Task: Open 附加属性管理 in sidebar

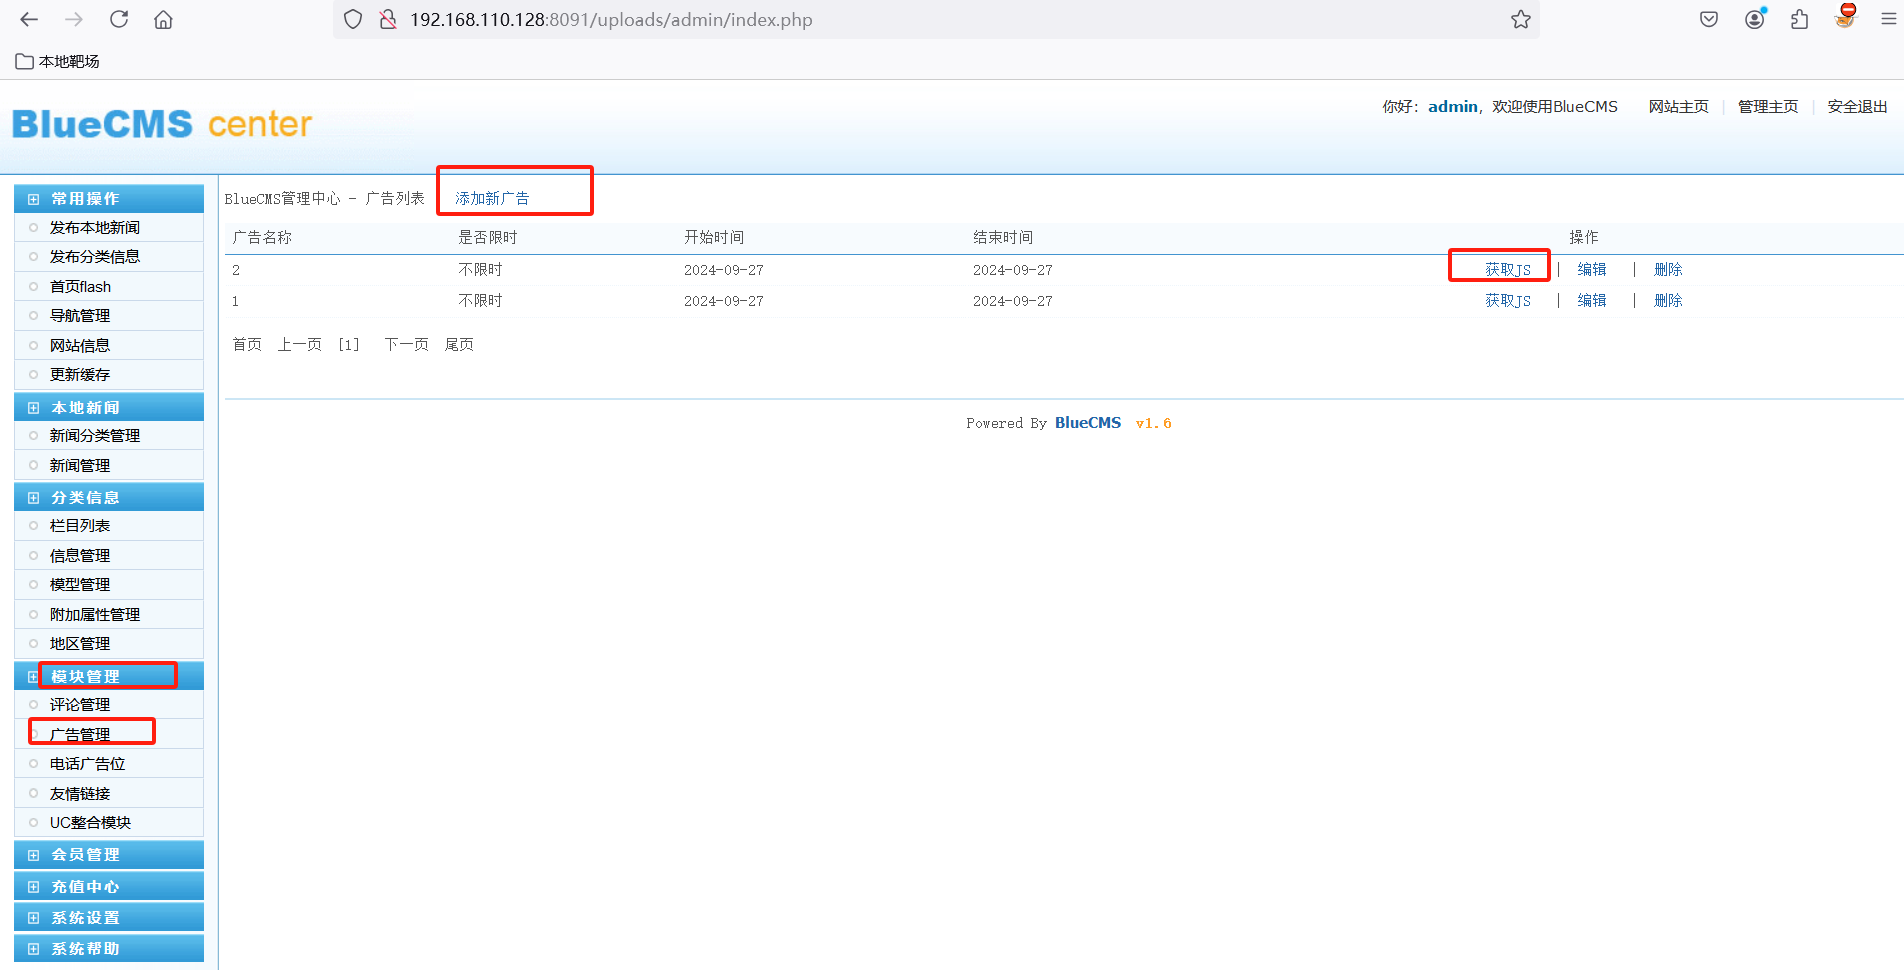Action: pos(95,615)
